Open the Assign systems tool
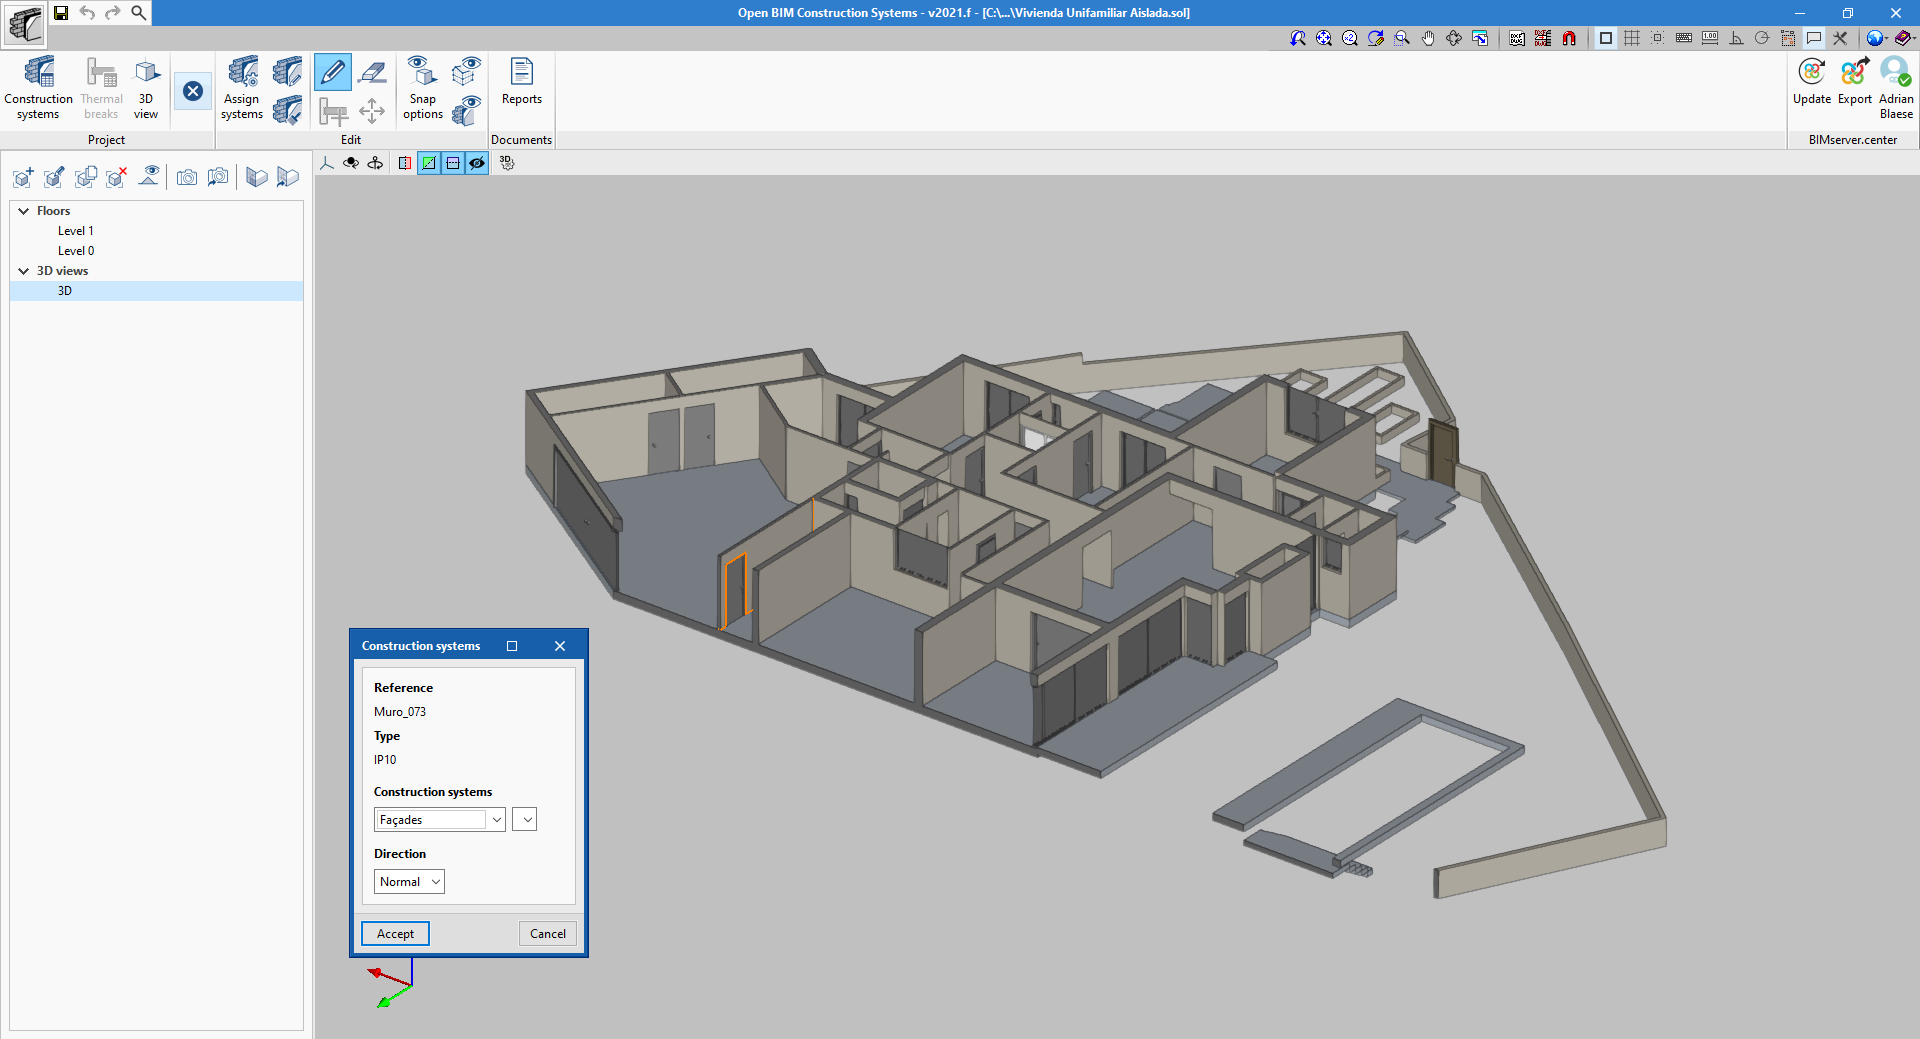This screenshot has width=1920, height=1039. pos(242,88)
